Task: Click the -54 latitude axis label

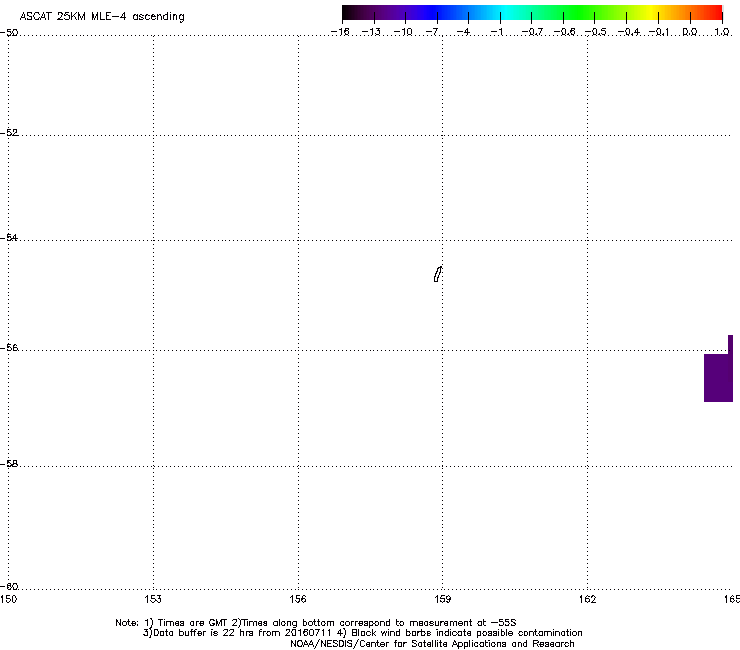Action: coord(9,237)
